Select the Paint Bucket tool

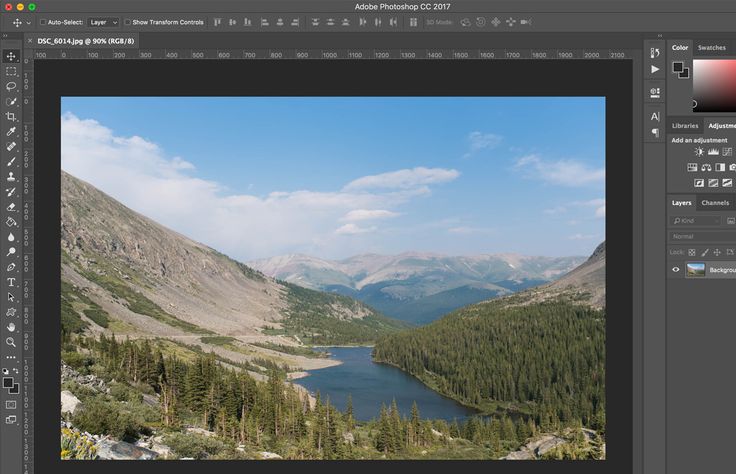pyautogui.click(x=11, y=222)
